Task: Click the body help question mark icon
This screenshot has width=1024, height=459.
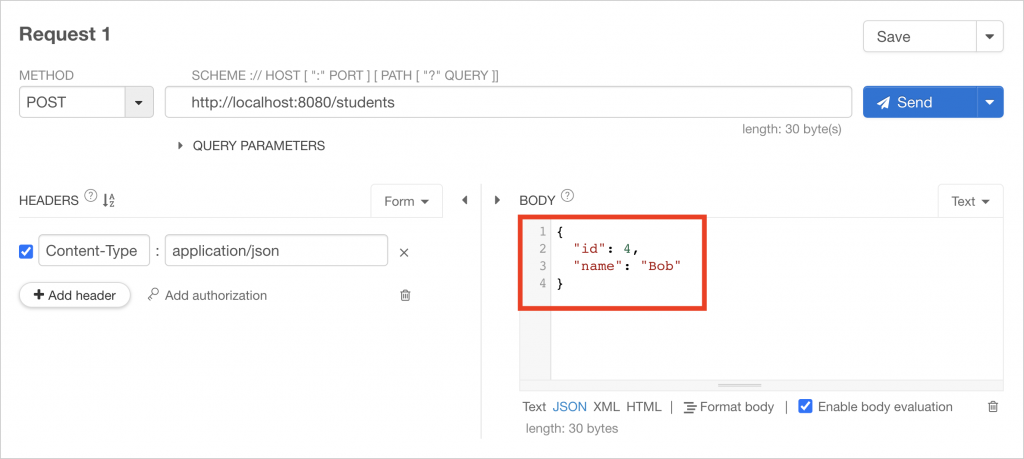Action: coord(567,195)
